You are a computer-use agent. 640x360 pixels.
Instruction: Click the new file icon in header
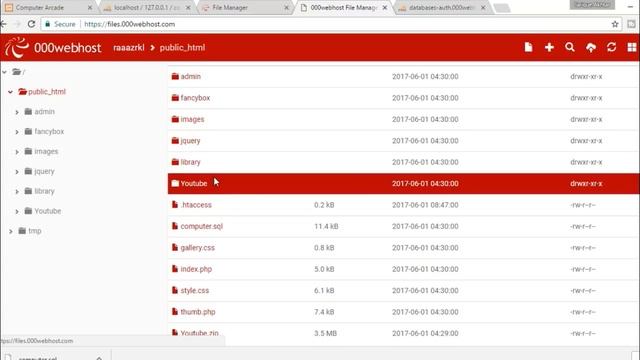528,47
